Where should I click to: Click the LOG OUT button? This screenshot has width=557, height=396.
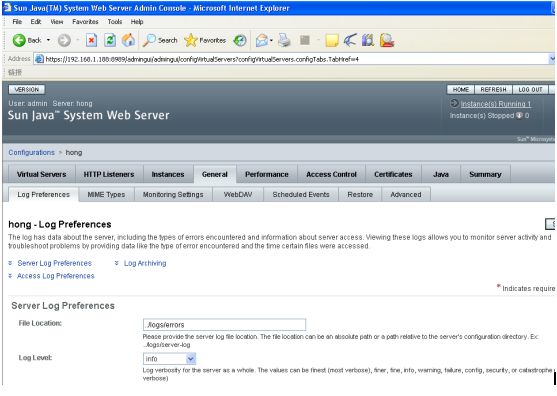[x=530, y=89]
